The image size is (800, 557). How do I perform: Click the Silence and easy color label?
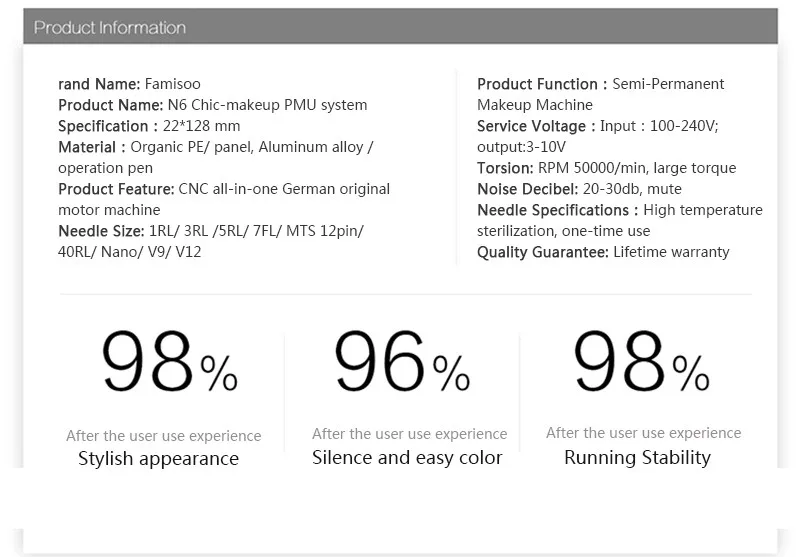(x=407, y=457)
